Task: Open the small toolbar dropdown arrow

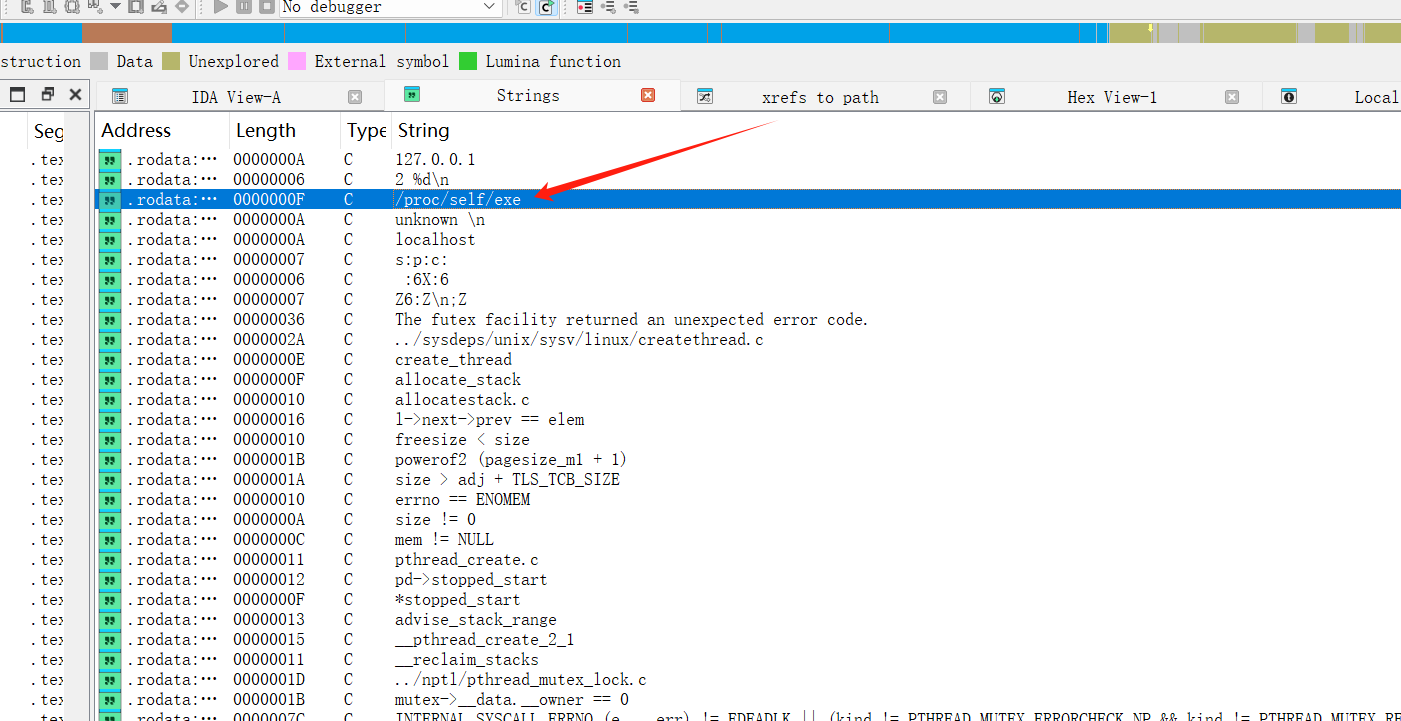Action: 116,7
